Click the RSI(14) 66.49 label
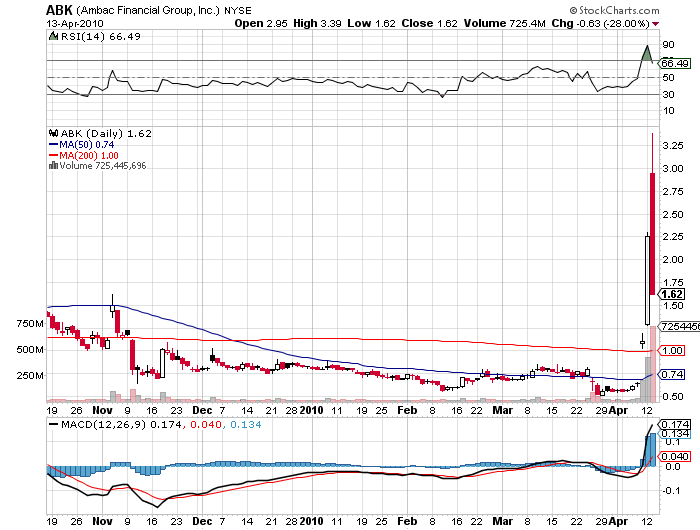The image size is (700, 530). (x=100, y=36)
